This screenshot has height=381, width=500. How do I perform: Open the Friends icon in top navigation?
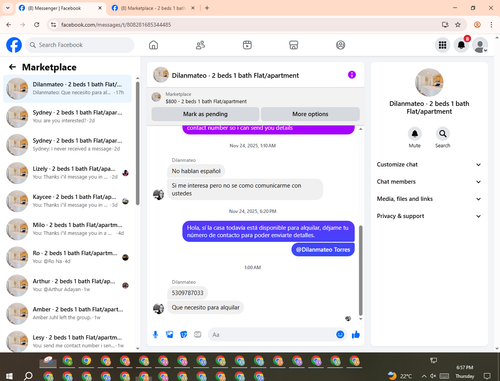coord(200,45)
